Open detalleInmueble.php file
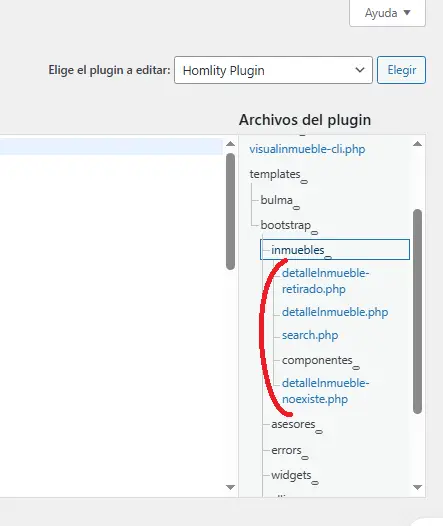This screenshot has width=443, height=526. tap(335, 312)
